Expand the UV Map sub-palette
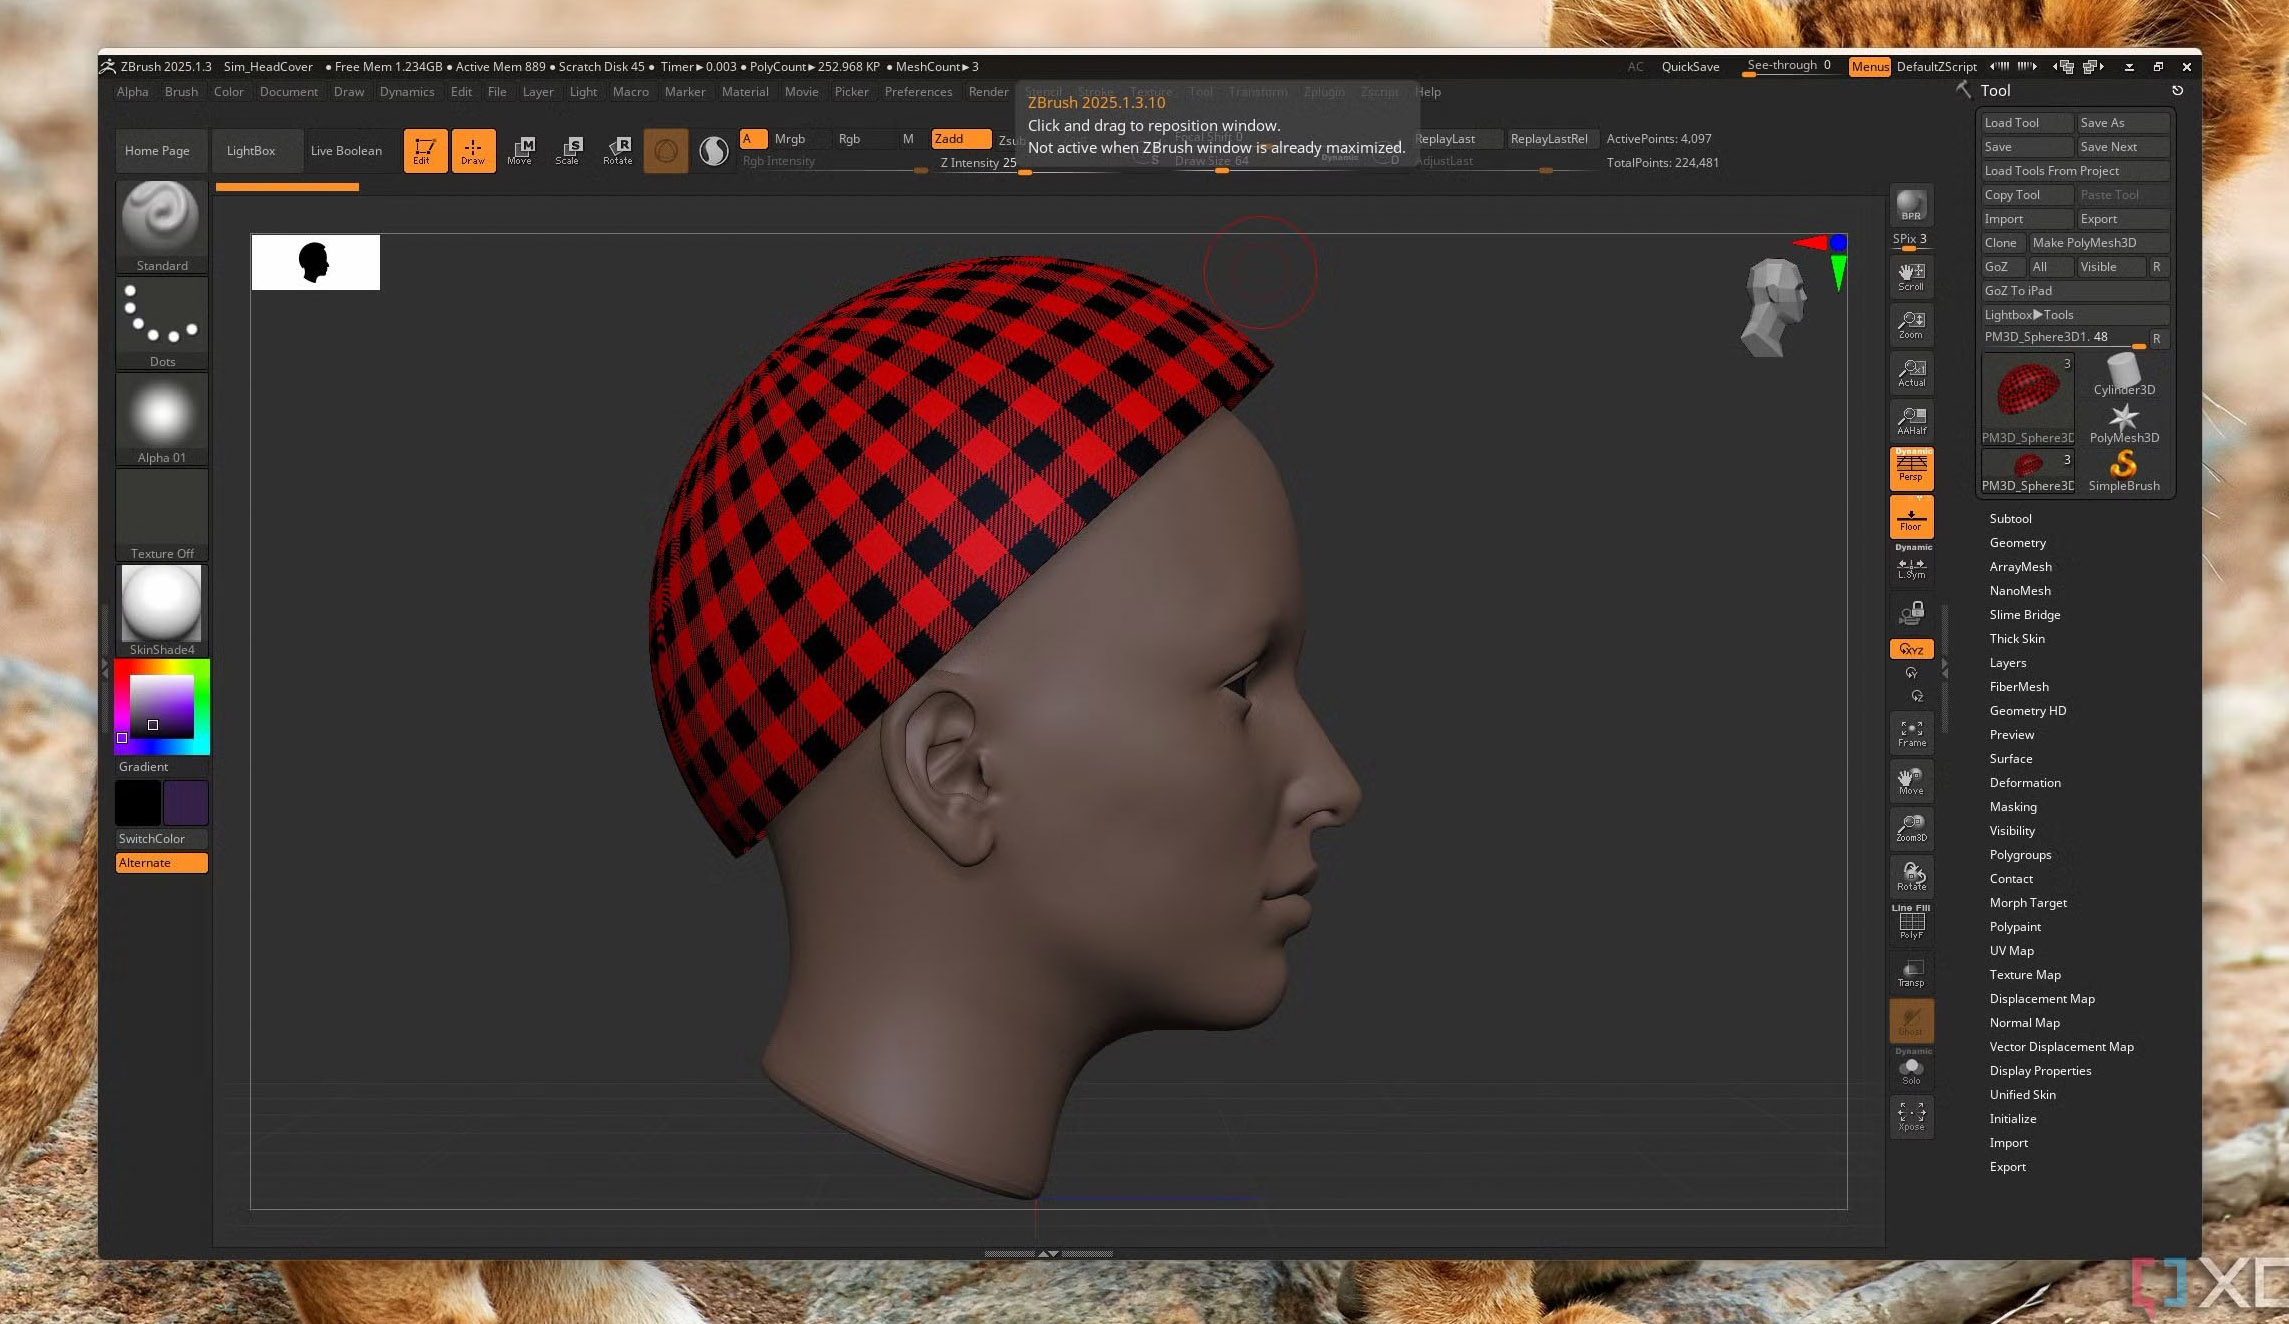This screenshot has width=2289, height=1324. pos(2011,951)
